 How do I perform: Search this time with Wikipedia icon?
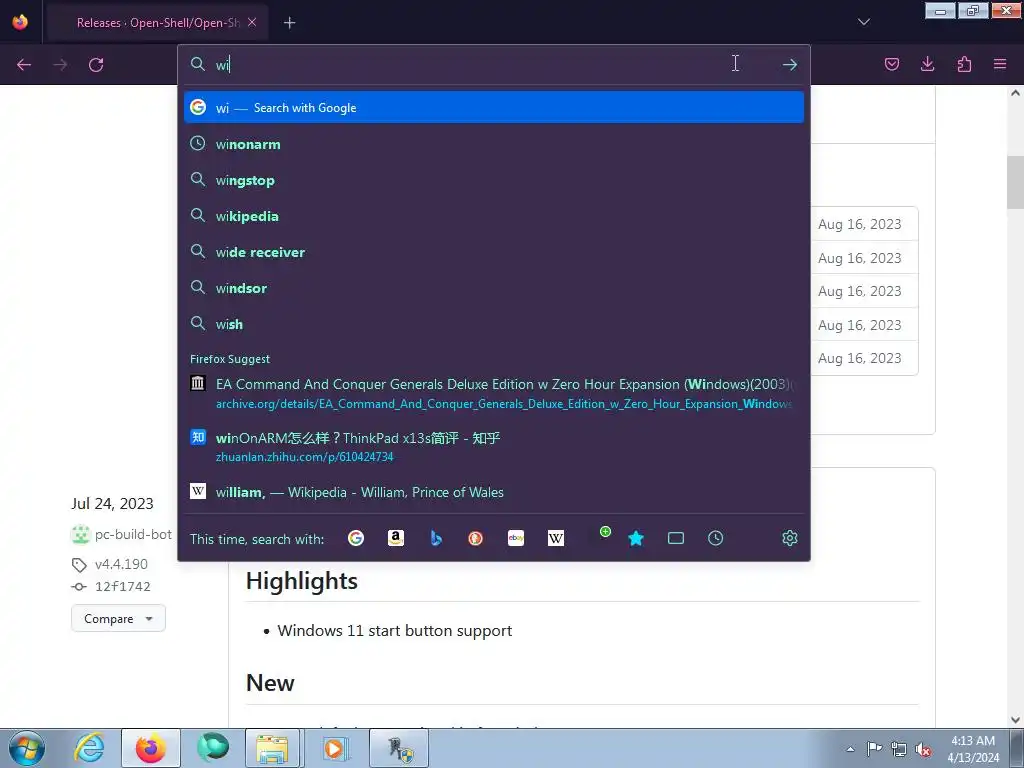(556, 538)
